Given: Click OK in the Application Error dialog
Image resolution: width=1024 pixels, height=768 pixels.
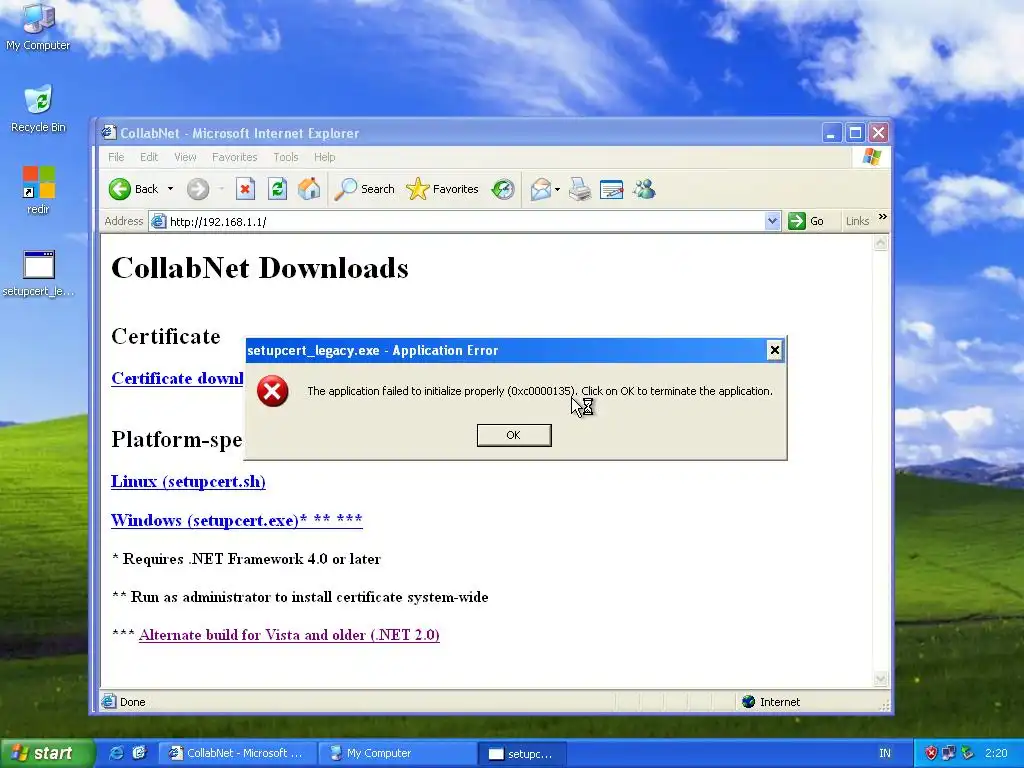Looking at the screenshot, I should point(514,435).
